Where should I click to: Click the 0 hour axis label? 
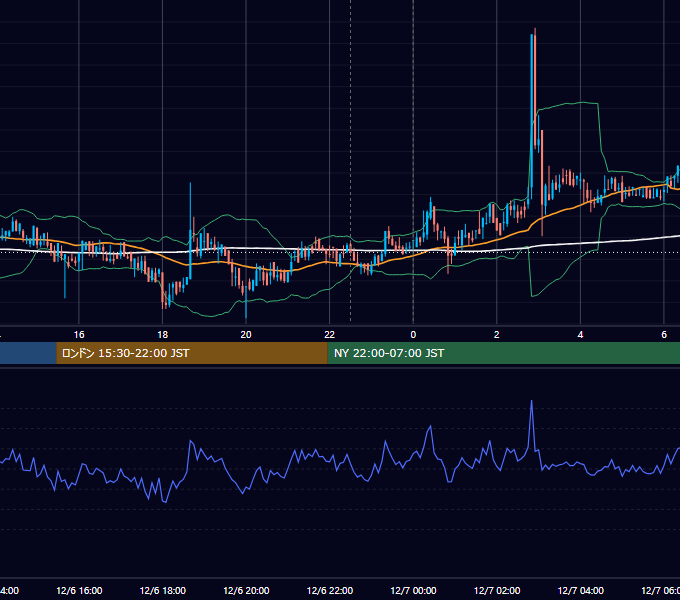click(x=413, y=335)
